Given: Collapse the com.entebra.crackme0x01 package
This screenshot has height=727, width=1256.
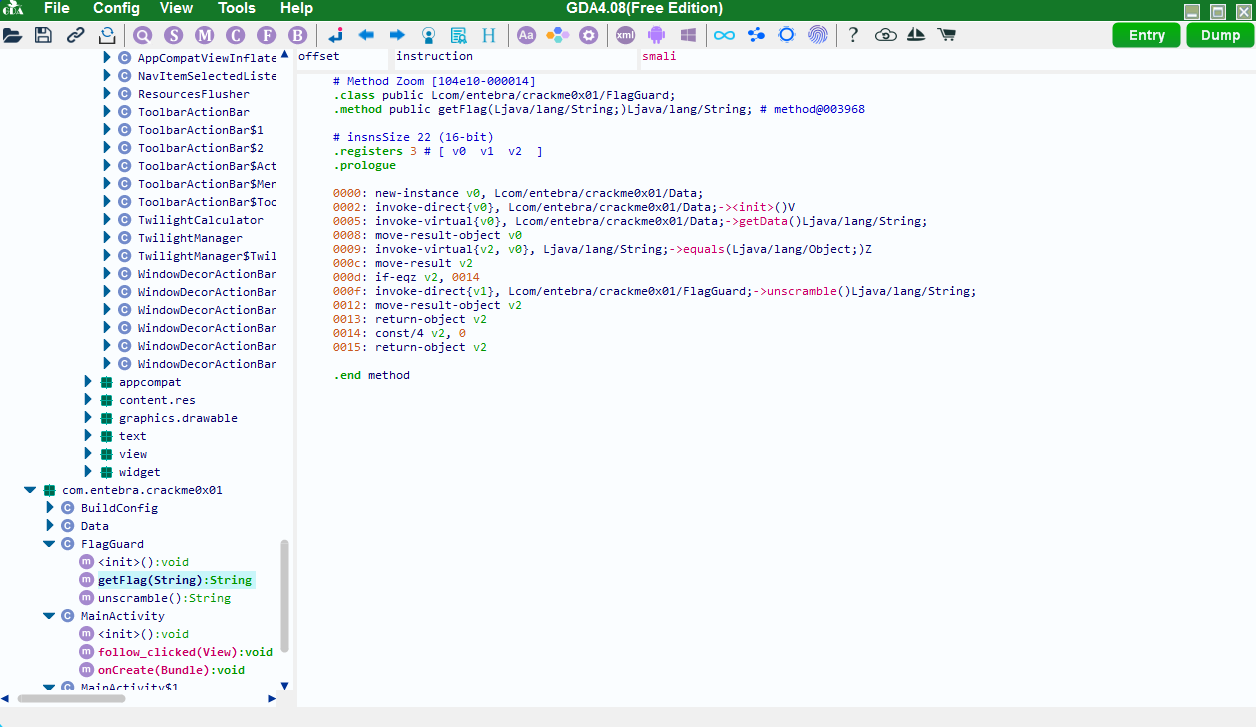Looking at the screenshot, I should tap(30, 490).
